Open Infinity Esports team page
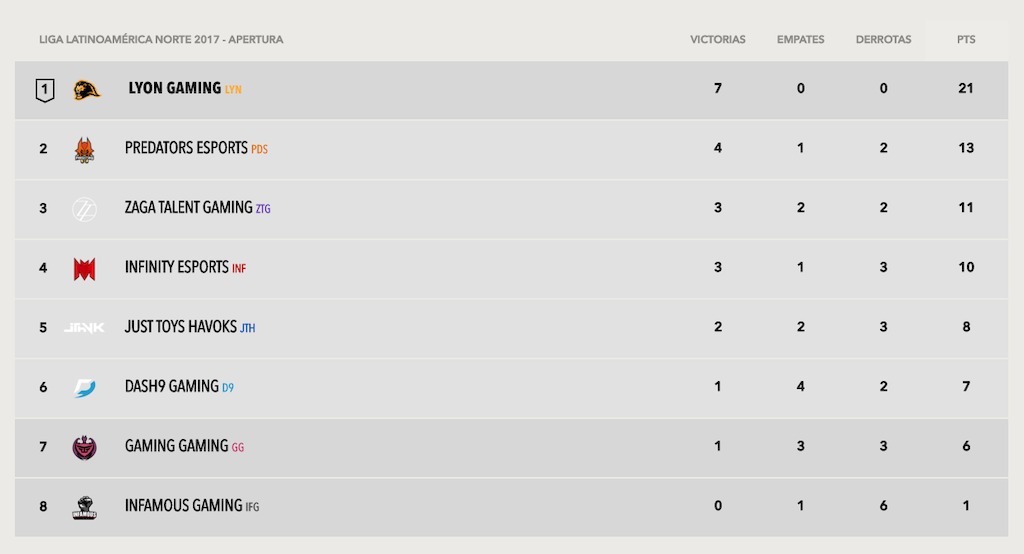Screen dimensions: 1024x554 click(176, 267)
